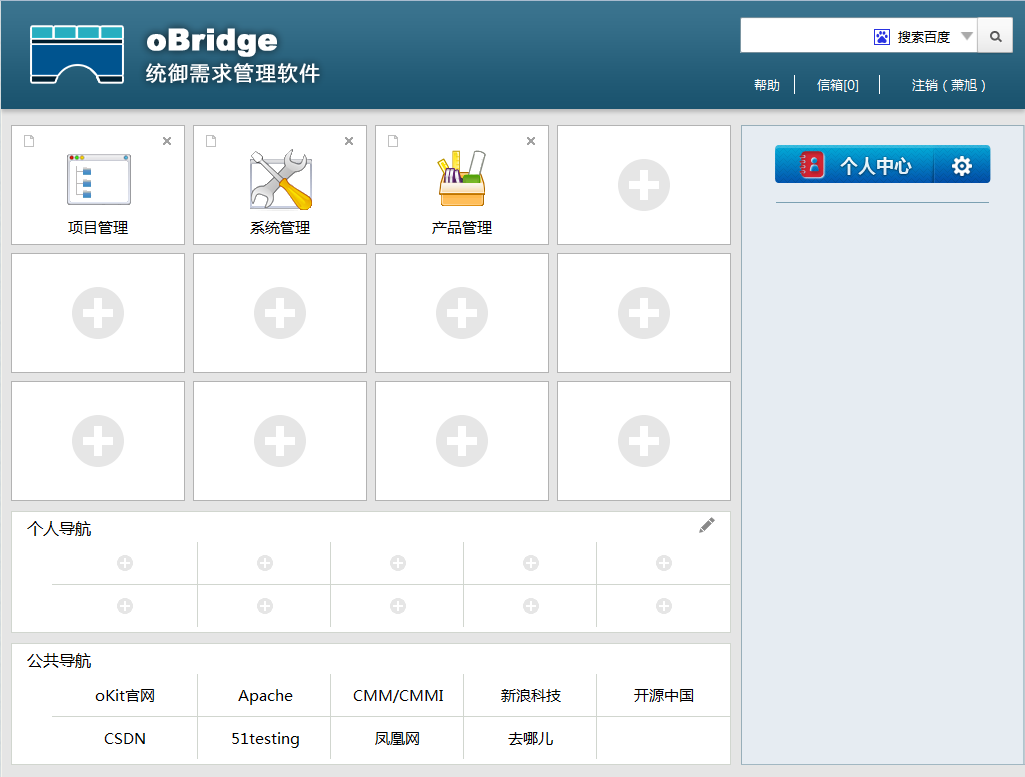Image resolution: width=1025 pixels, height=777 pixels.
Task: Click the 个人导航 heading
Action: tap(59, 529)
